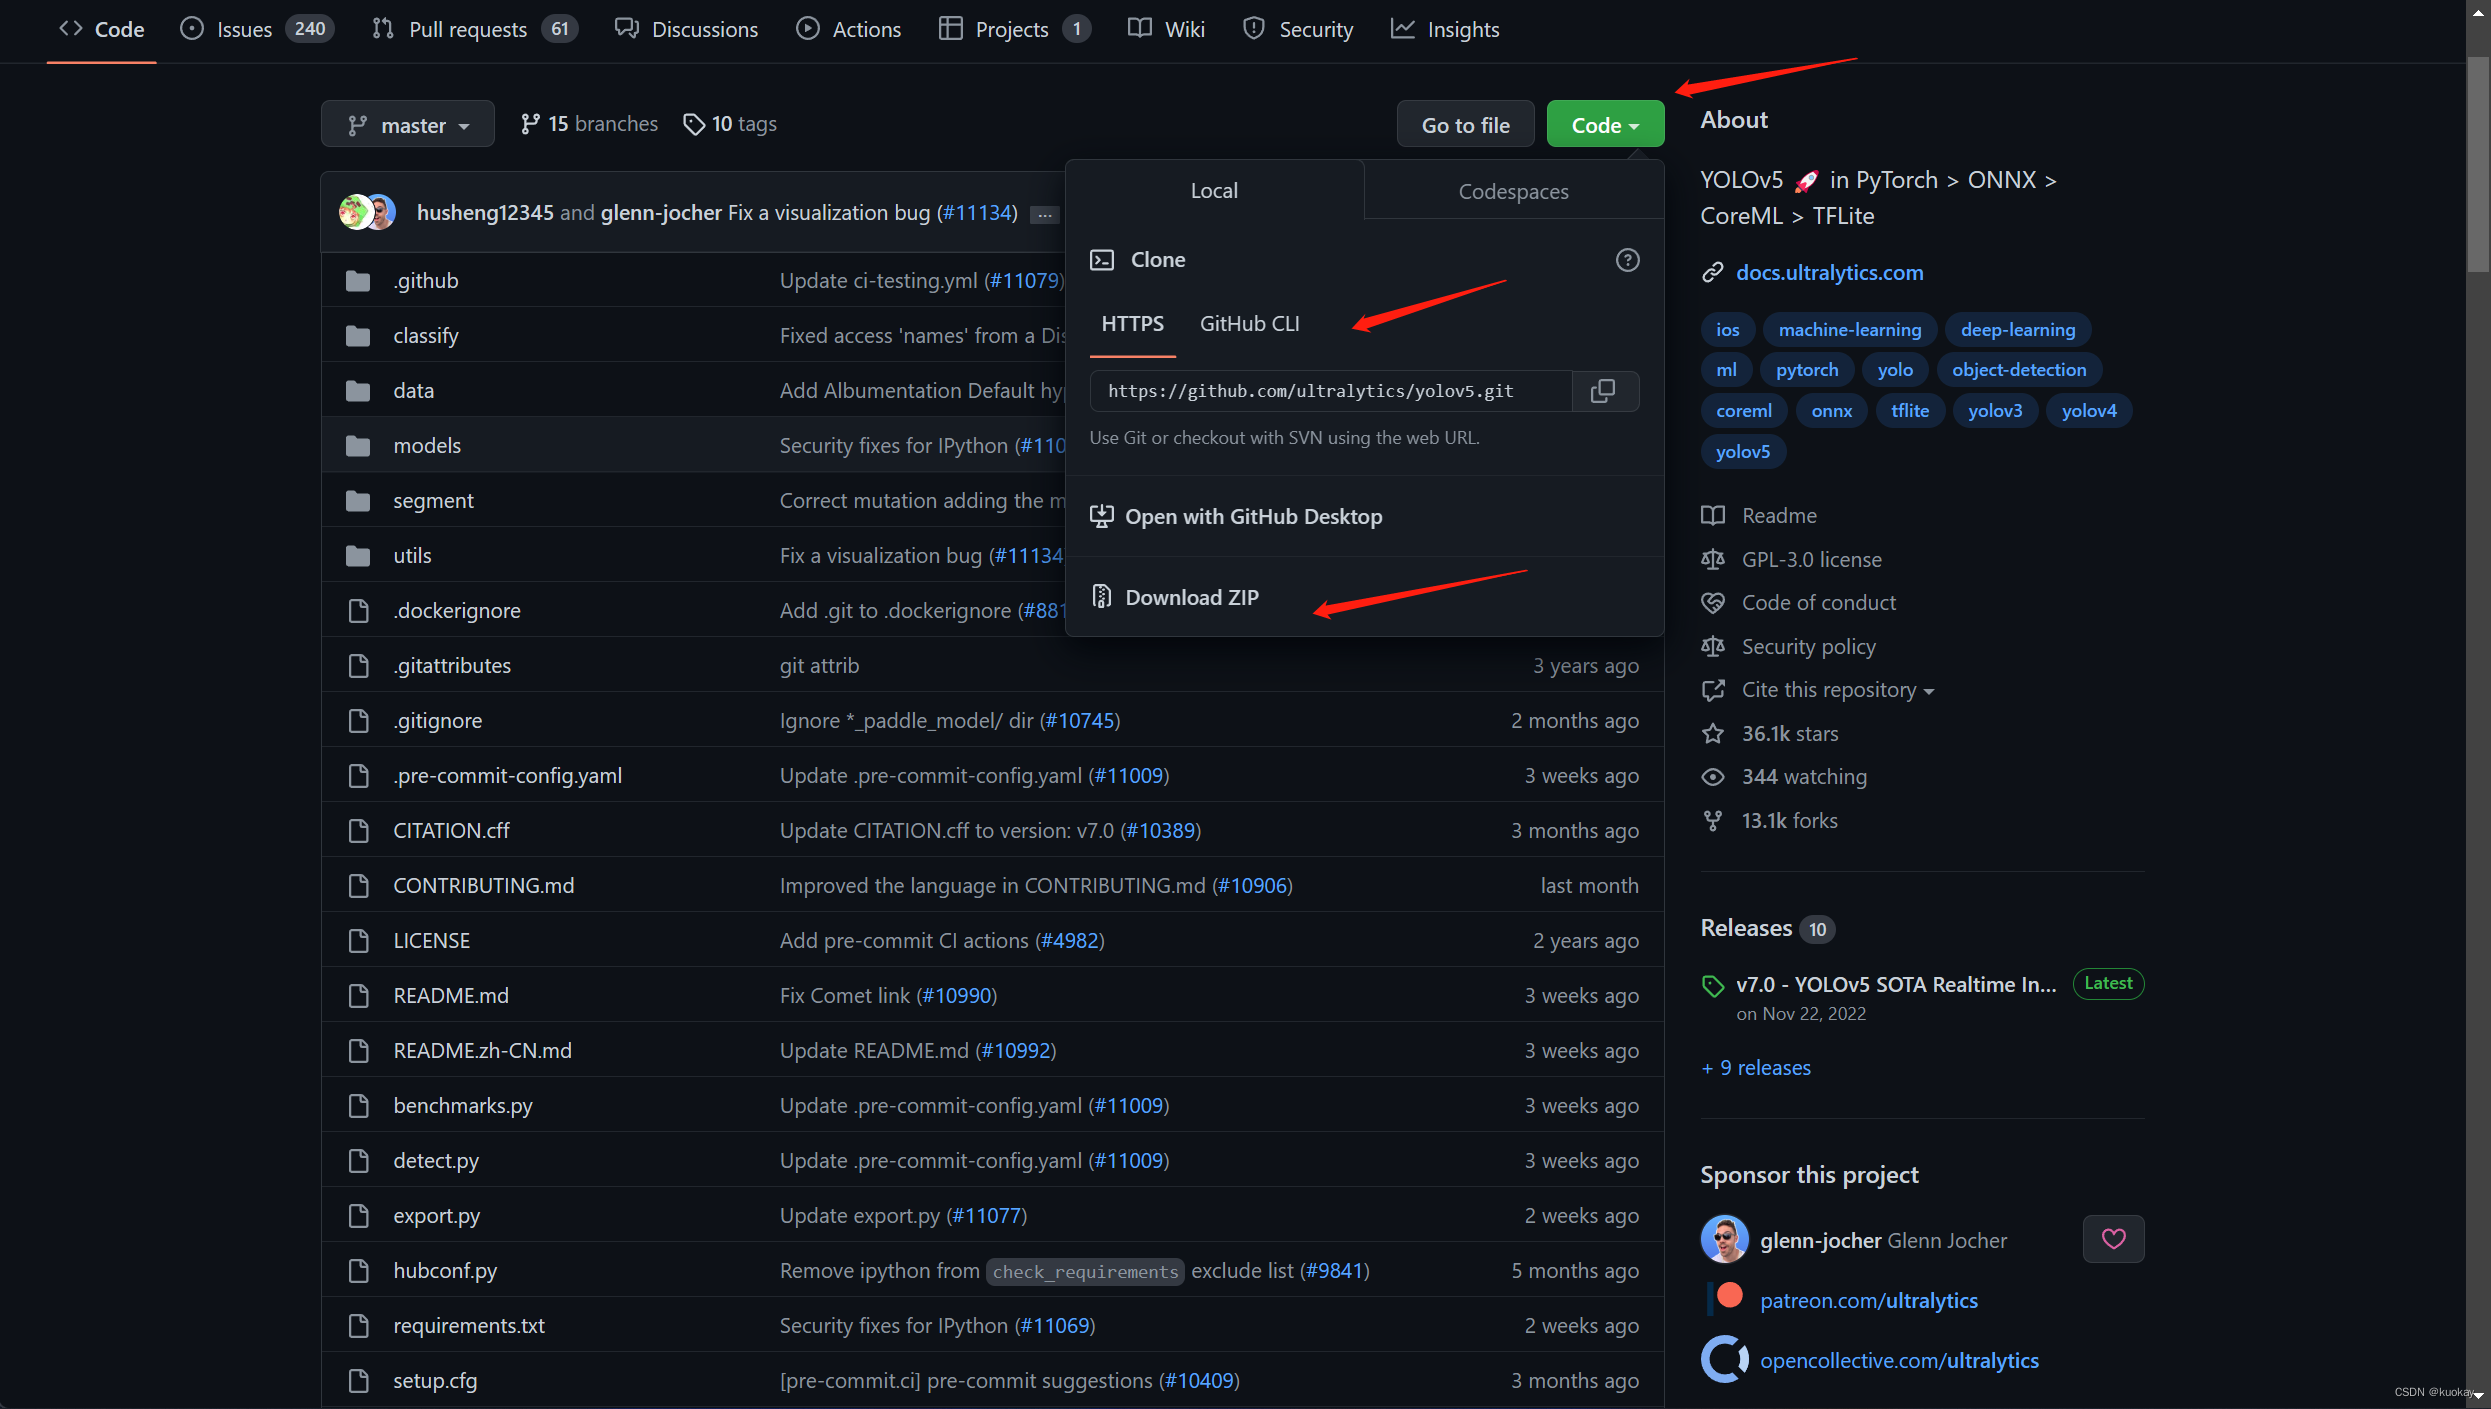Expand Cite this repository dropdown
The width and height of the screenshot is (2491, 1409).
point(1836,690)
